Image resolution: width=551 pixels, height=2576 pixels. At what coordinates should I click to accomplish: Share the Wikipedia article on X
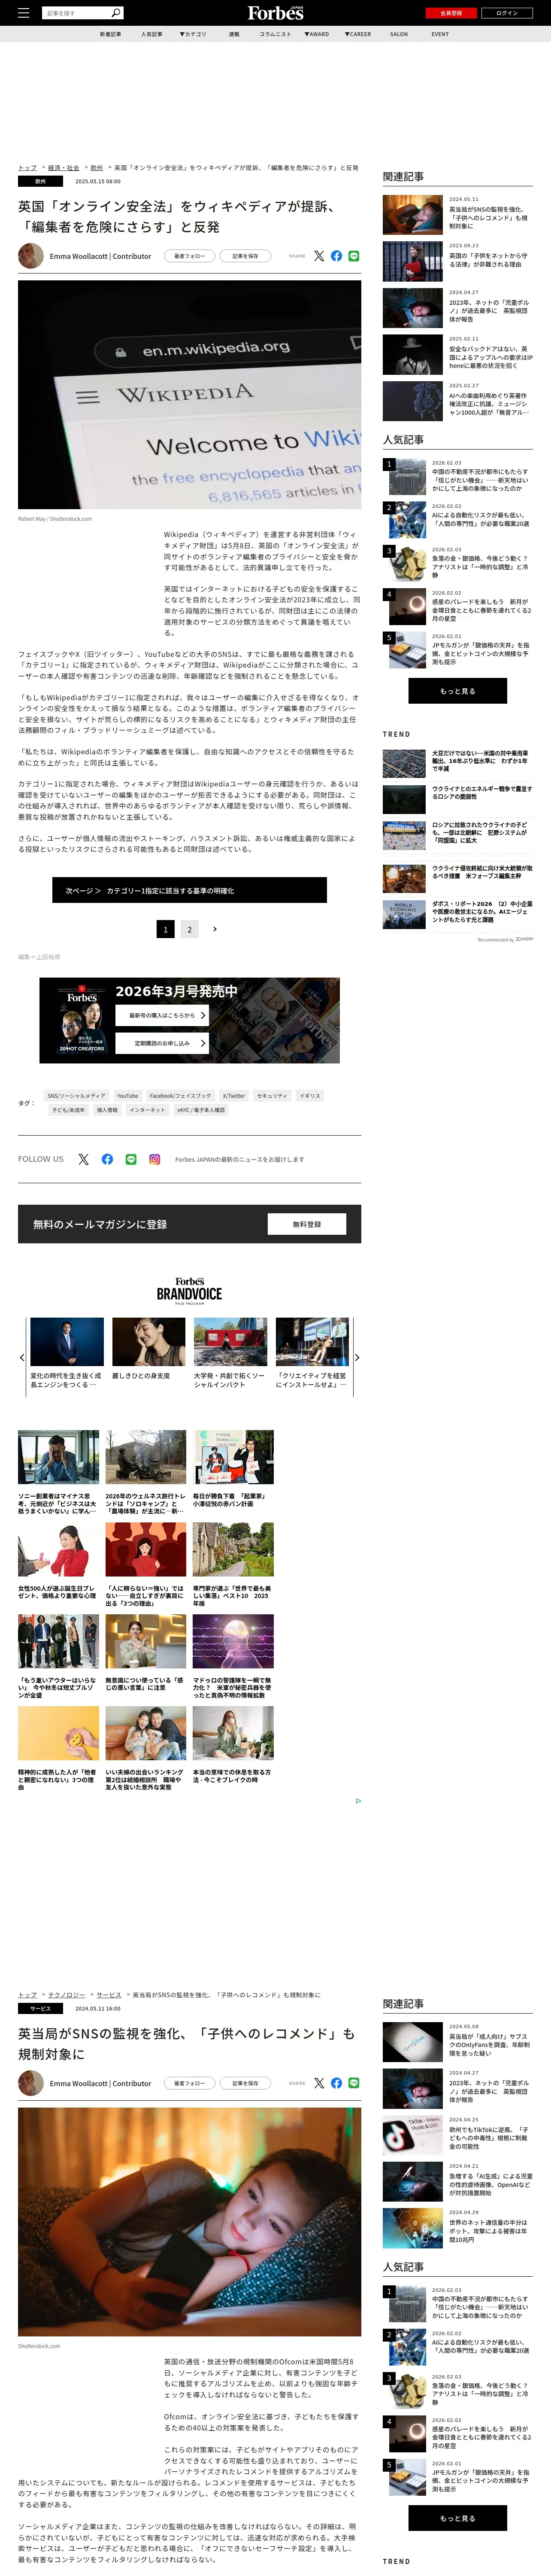[x=319, y=256]
